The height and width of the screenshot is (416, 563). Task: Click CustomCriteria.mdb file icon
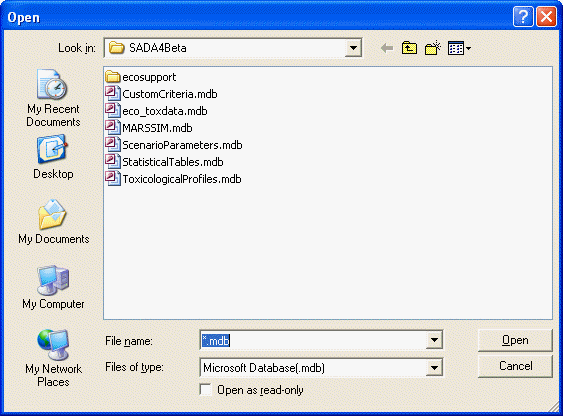click(x=112, y=94)
